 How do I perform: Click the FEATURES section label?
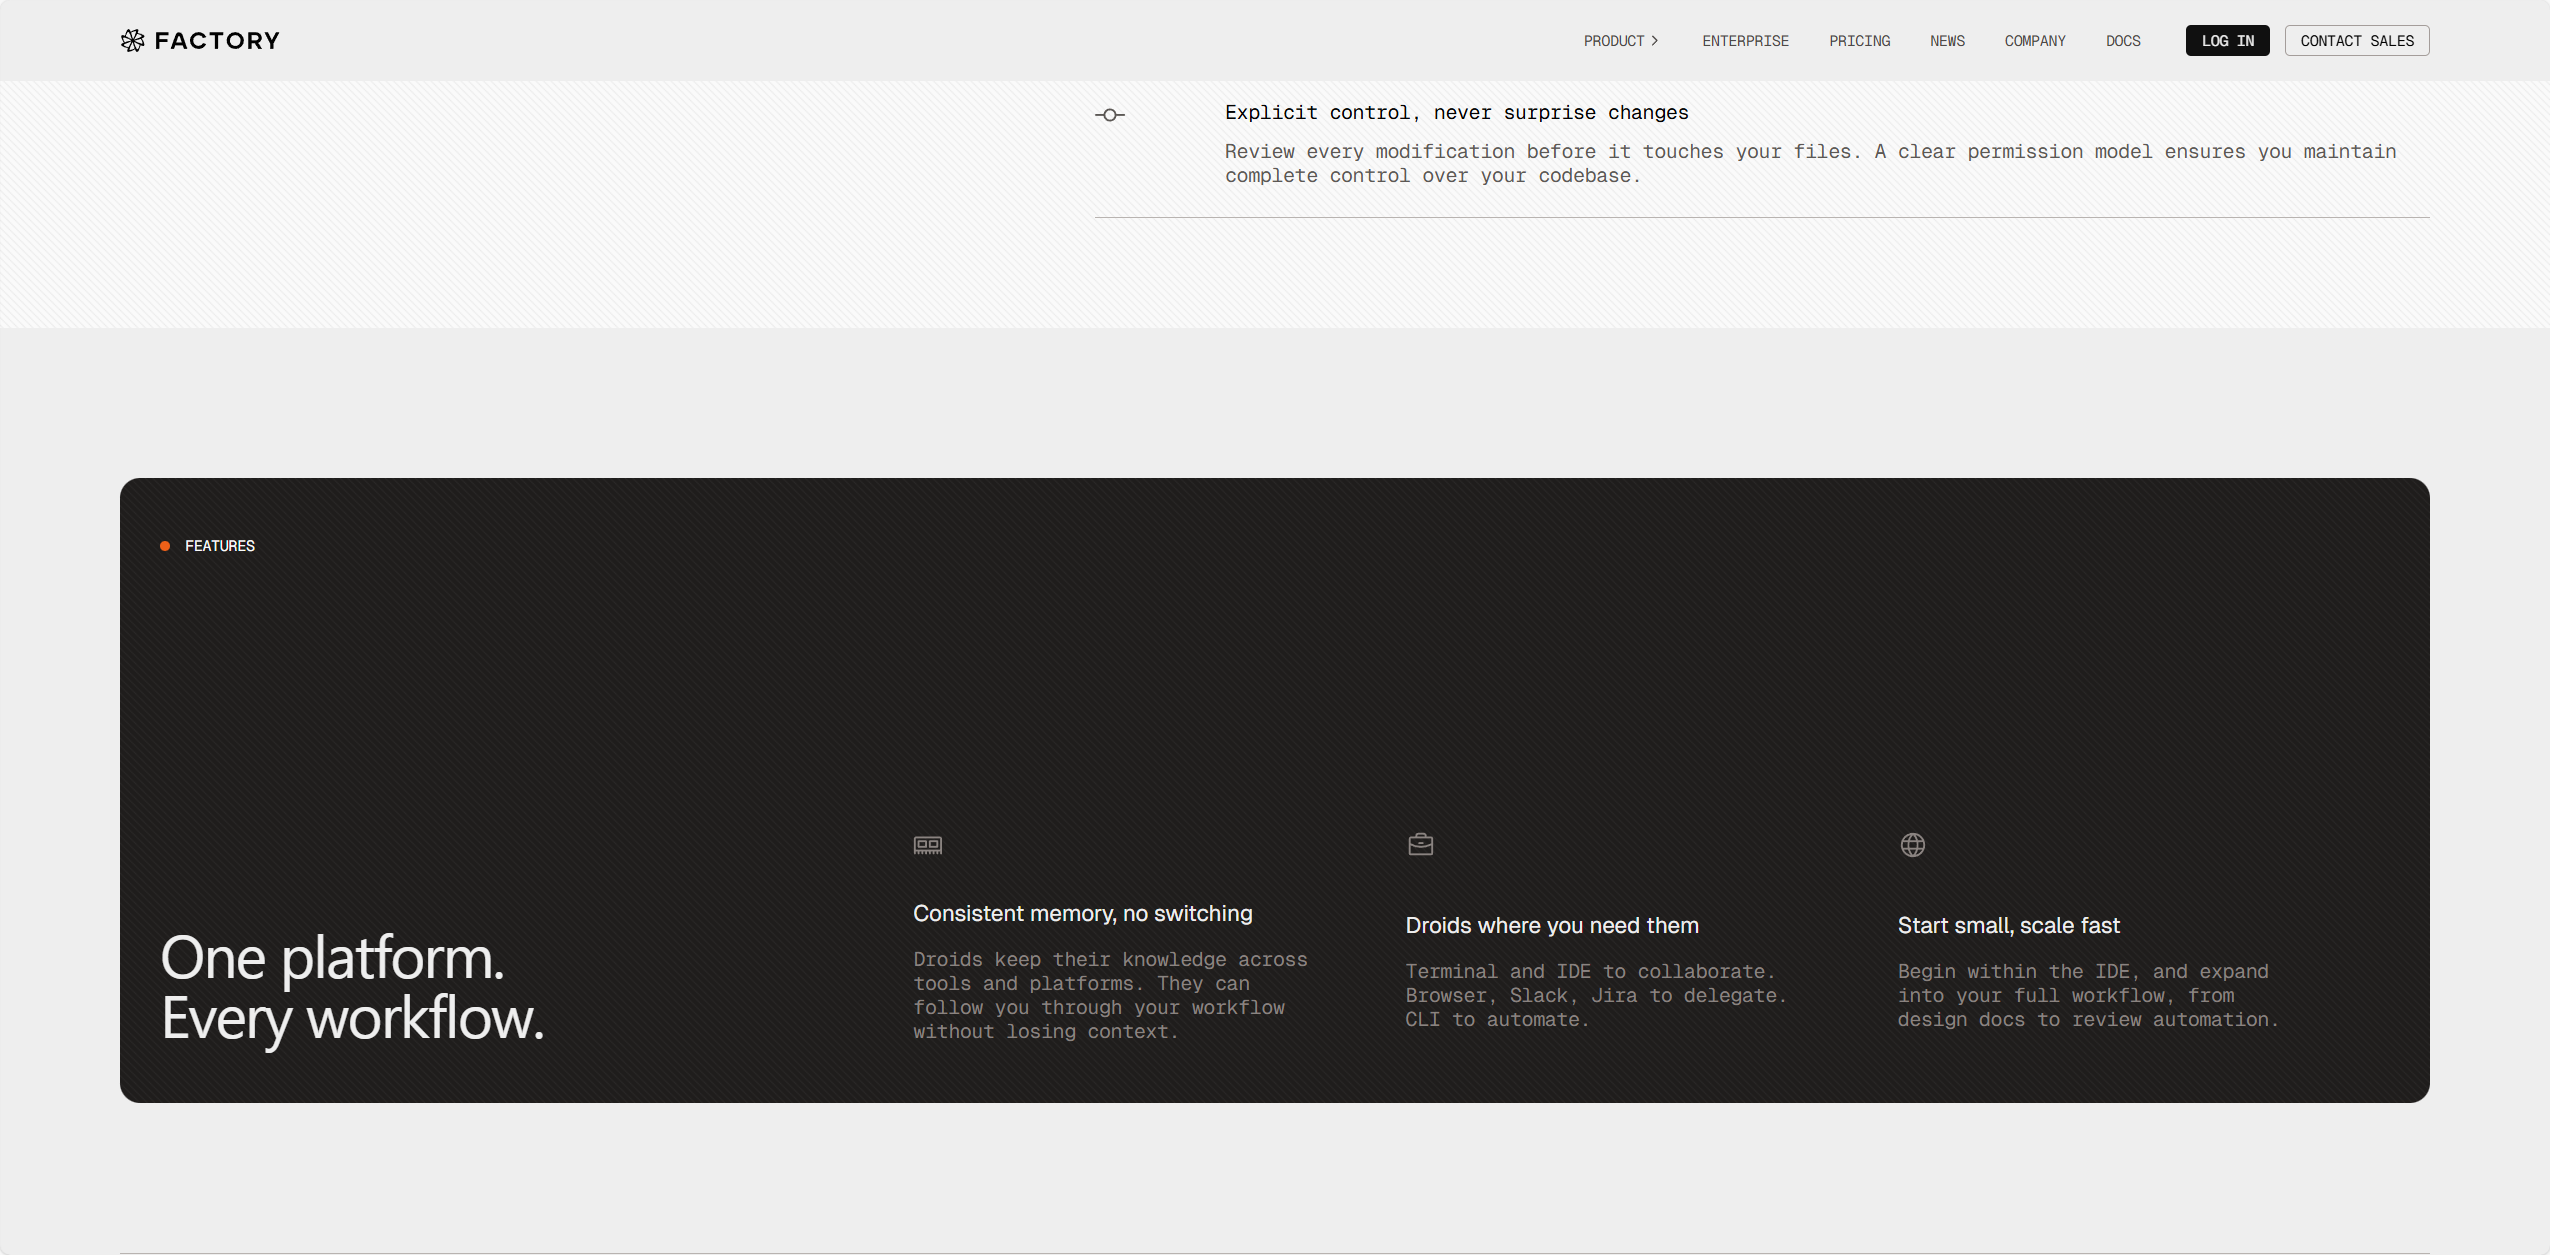click(220, 546)
